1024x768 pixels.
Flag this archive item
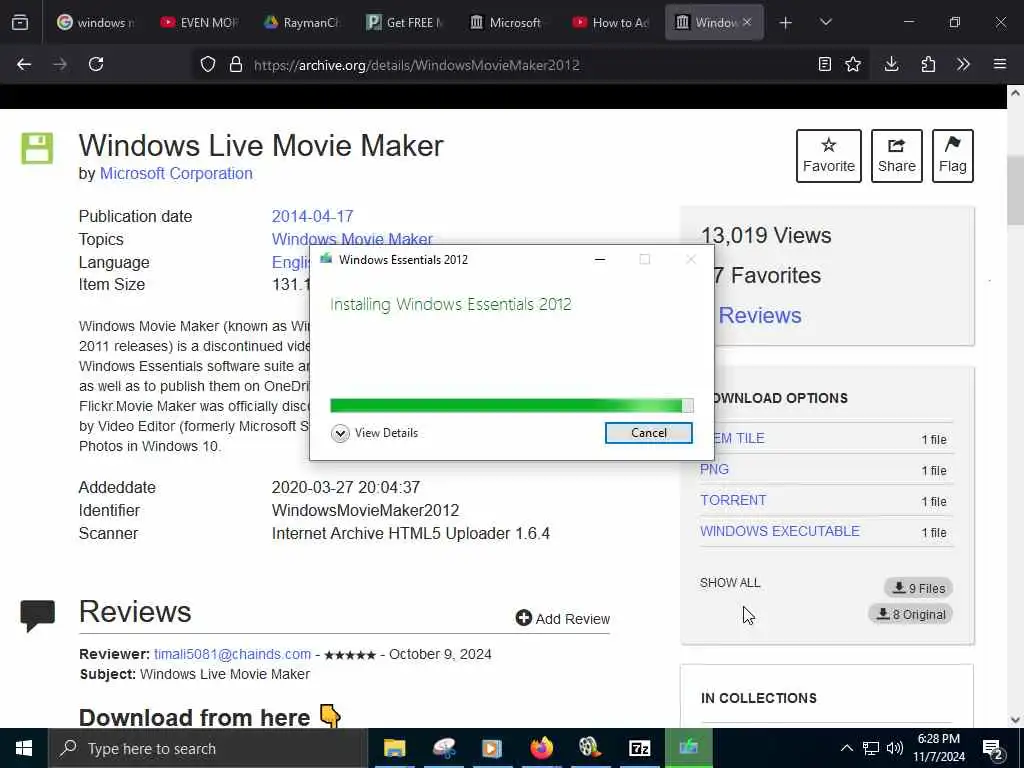[x=953, y=156]
